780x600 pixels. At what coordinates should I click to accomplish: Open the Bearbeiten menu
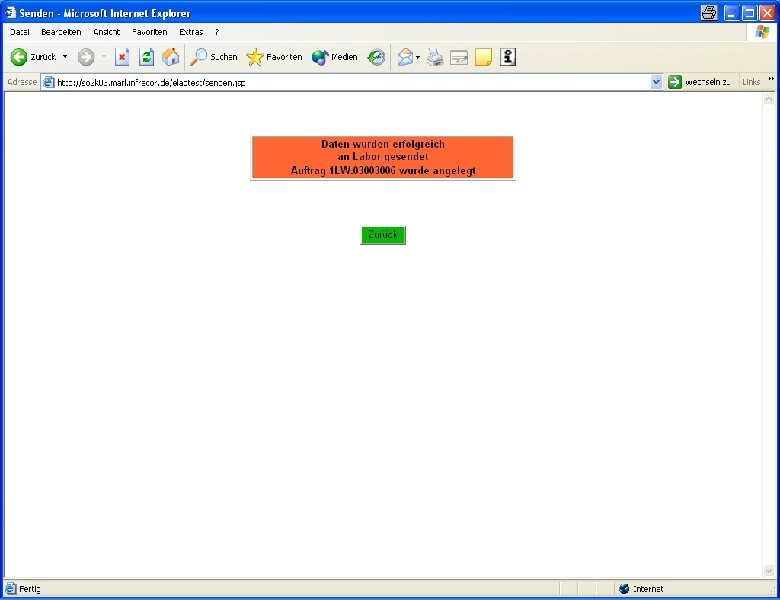click(x=61, y=32)
